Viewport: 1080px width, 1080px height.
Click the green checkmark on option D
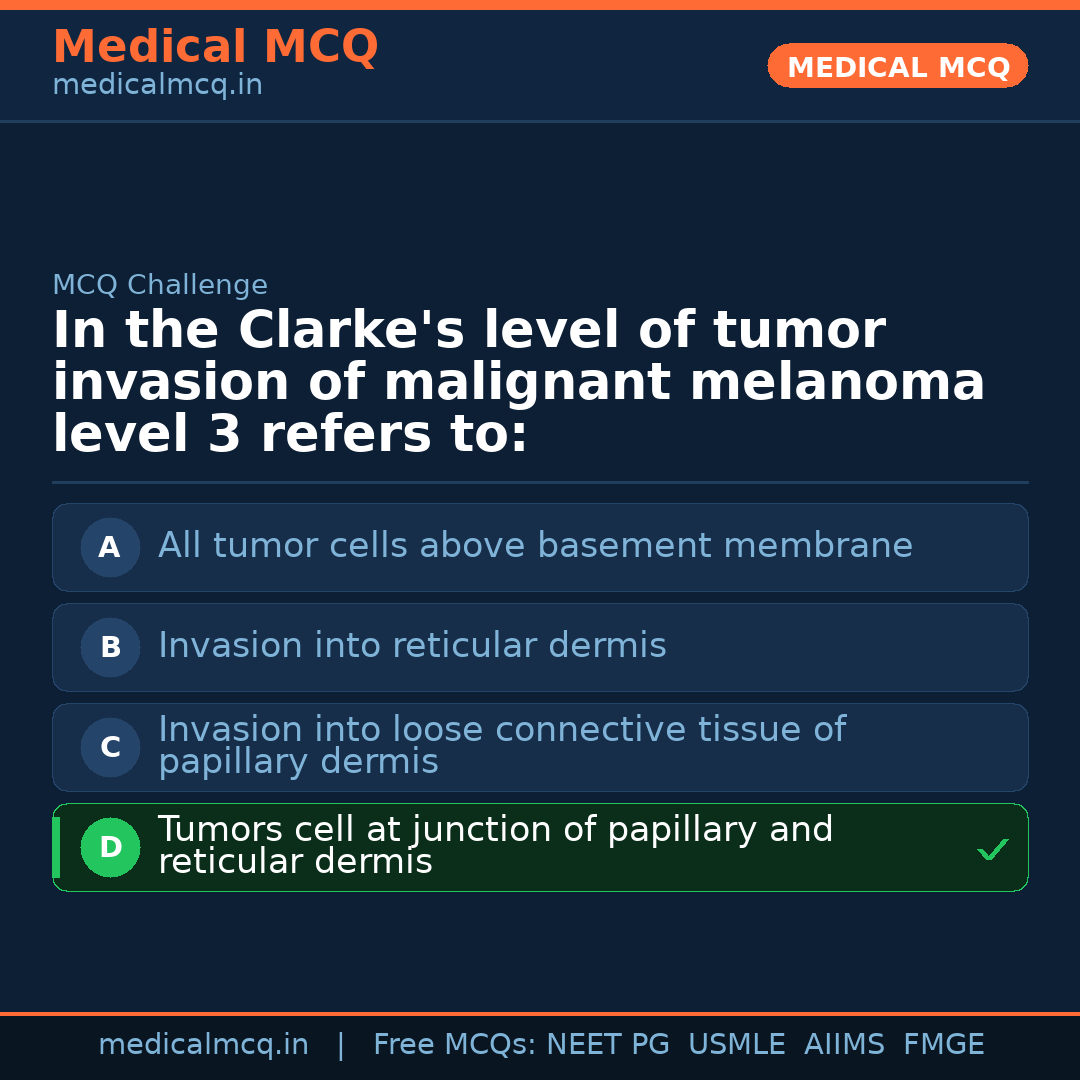992,850
